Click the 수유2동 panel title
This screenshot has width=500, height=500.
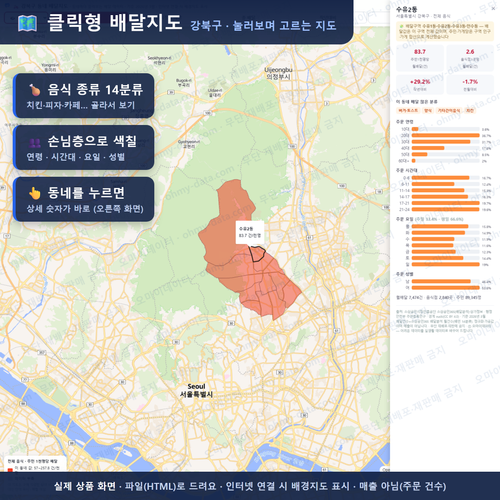[406, 9]
